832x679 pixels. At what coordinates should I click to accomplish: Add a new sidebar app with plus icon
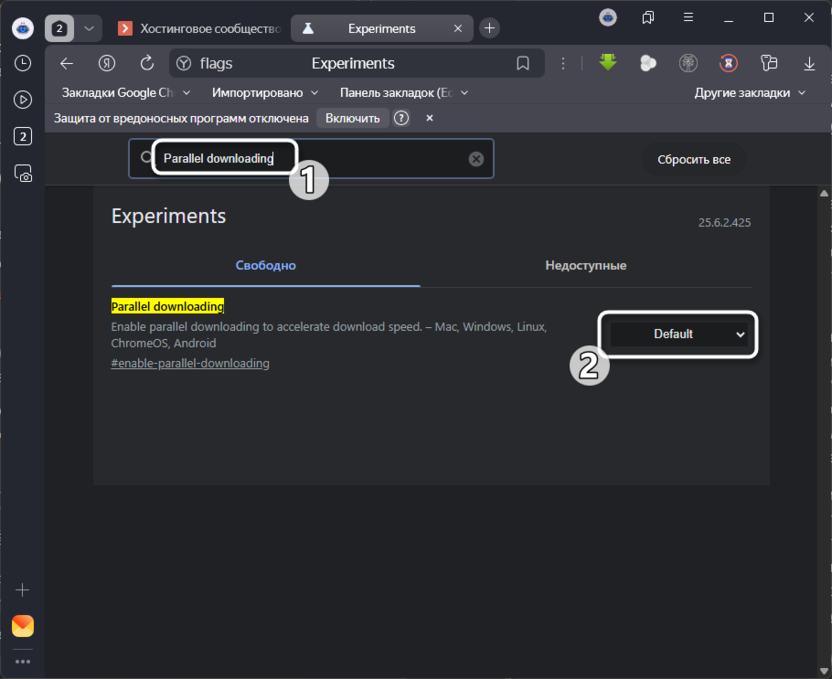click(22, 590)
